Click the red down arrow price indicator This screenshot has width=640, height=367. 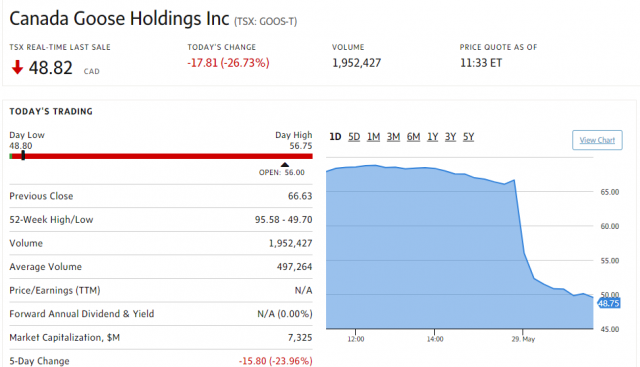(17, 67)
